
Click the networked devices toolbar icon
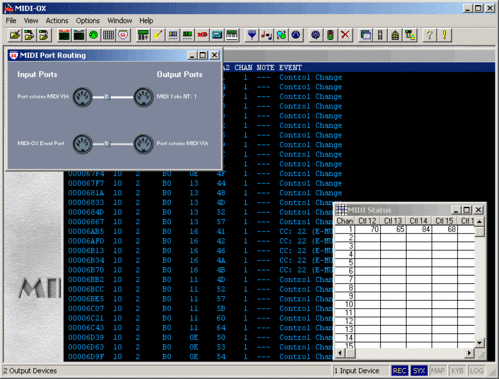410,35
